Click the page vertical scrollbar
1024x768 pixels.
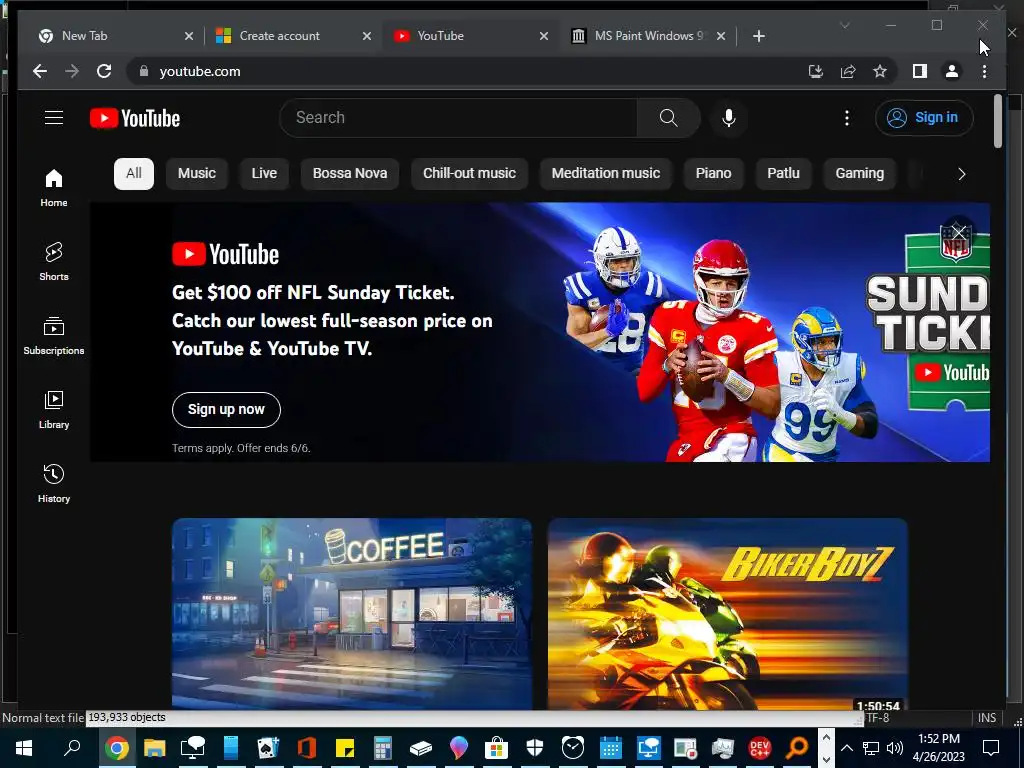point(997,121)
